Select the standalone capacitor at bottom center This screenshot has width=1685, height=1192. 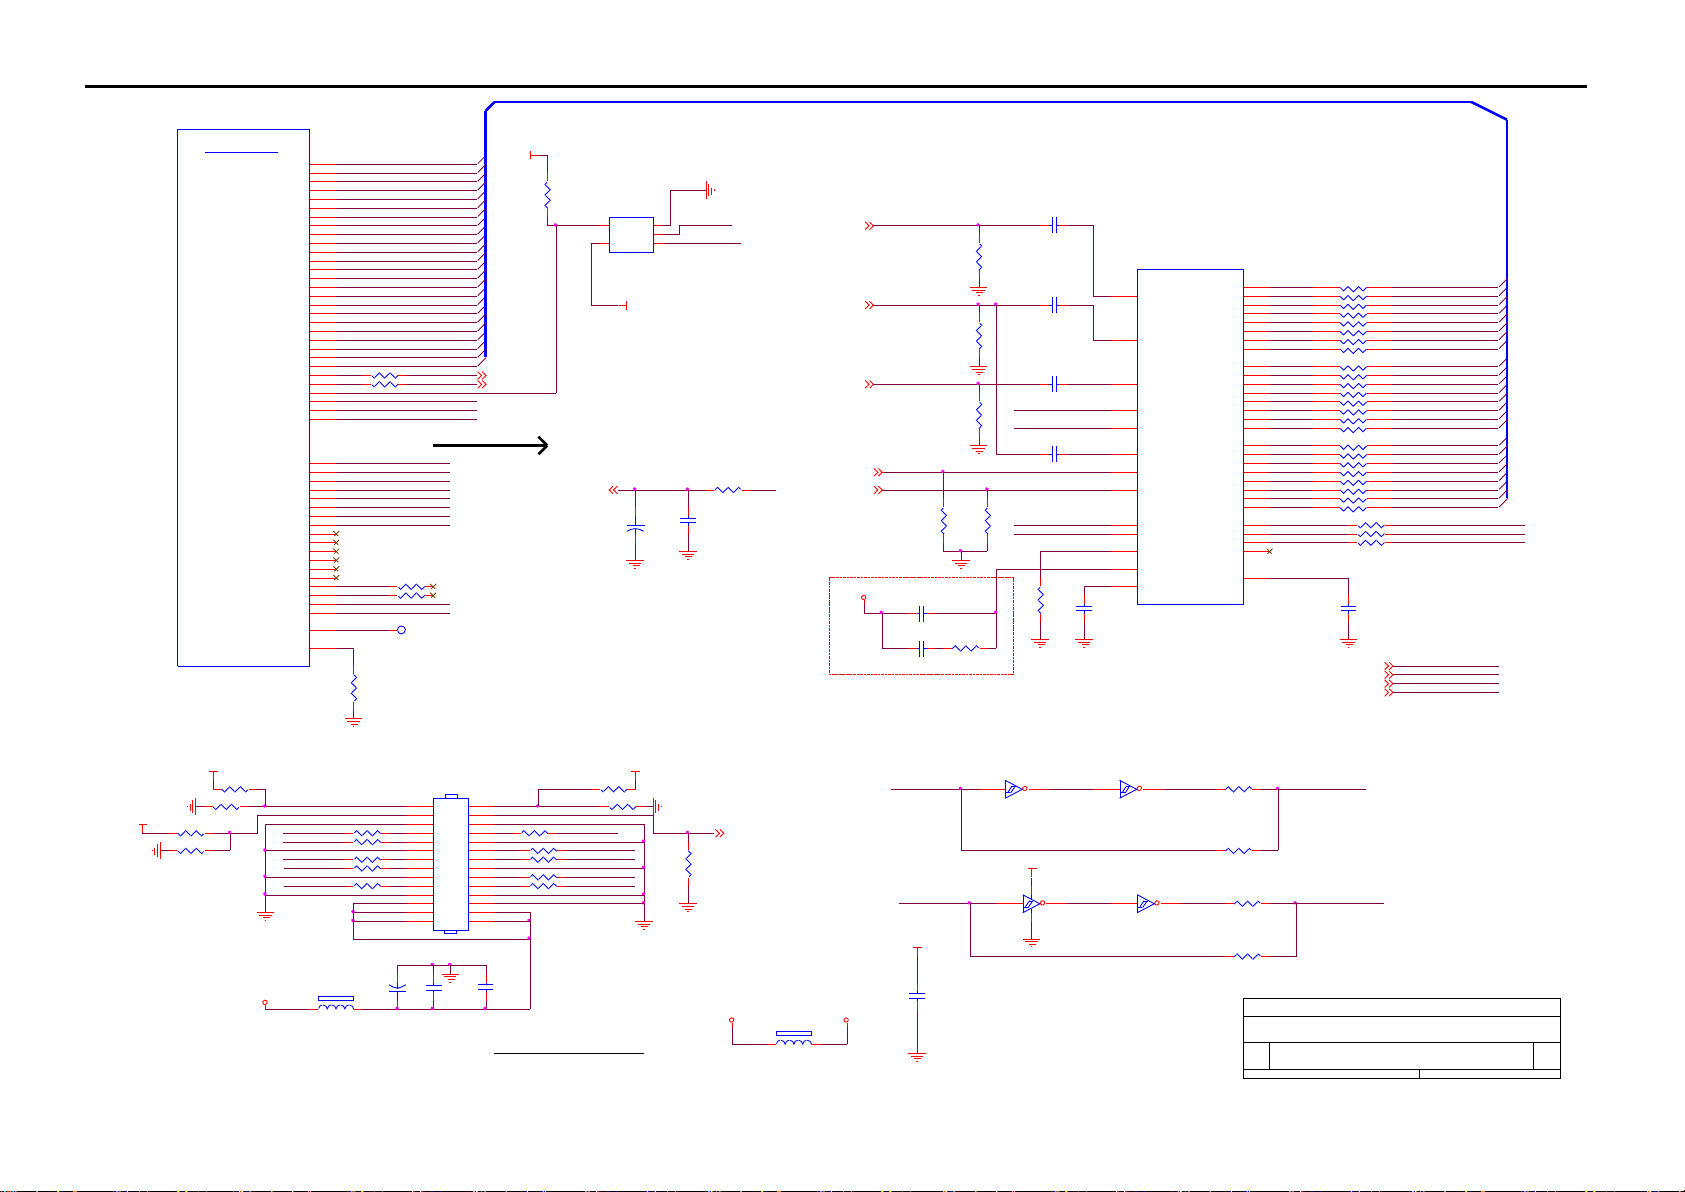pyautogui.click(x=917, y=995)
